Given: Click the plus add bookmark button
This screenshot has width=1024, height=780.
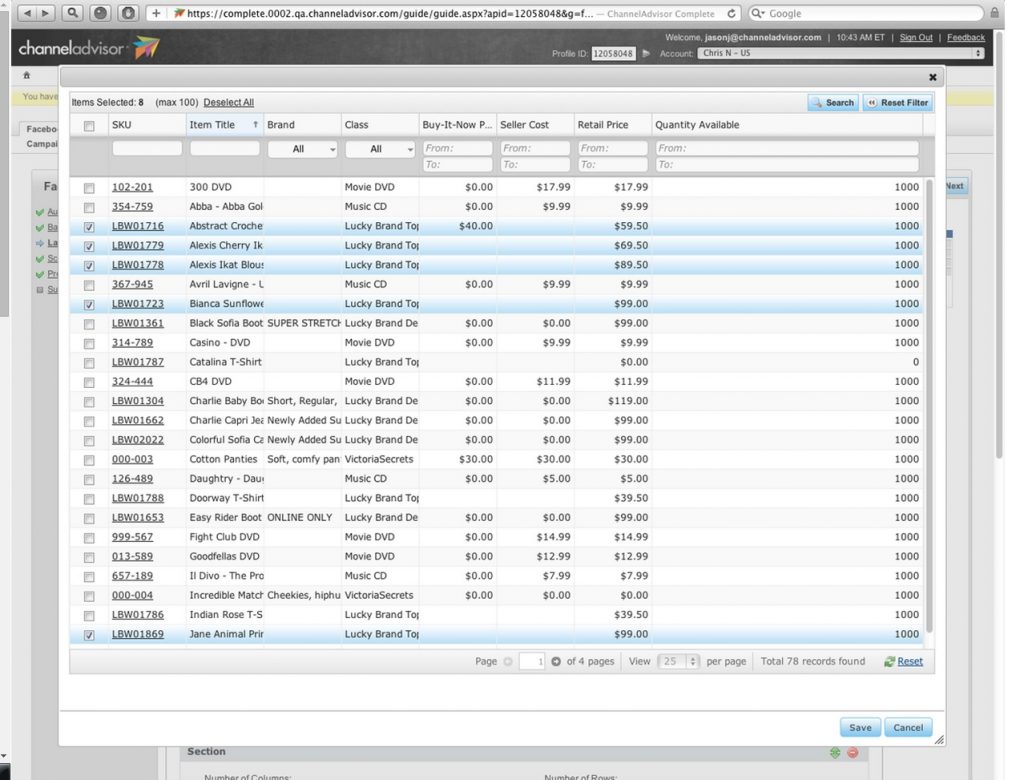Looking at the screenshot, I should 156,13.
